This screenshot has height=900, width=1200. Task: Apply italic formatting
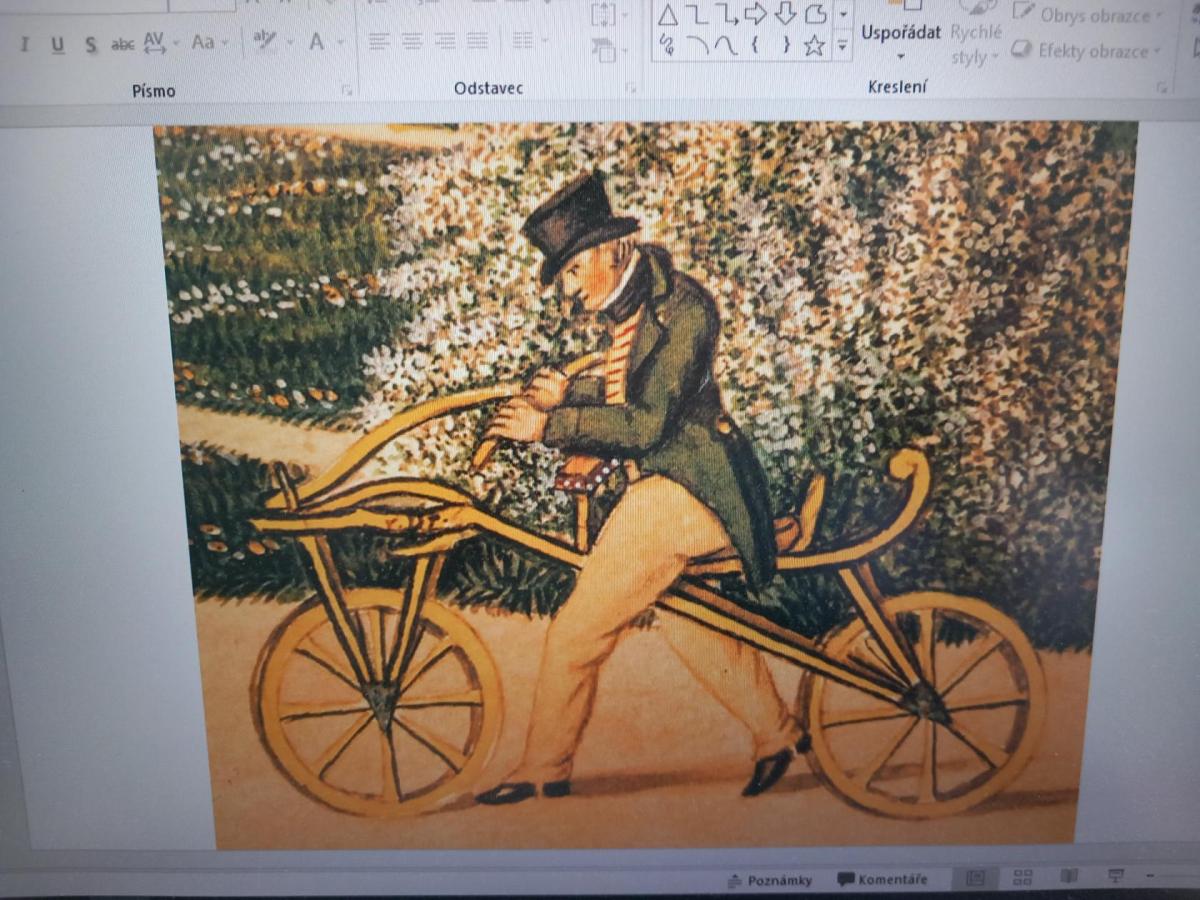[26, 45]
